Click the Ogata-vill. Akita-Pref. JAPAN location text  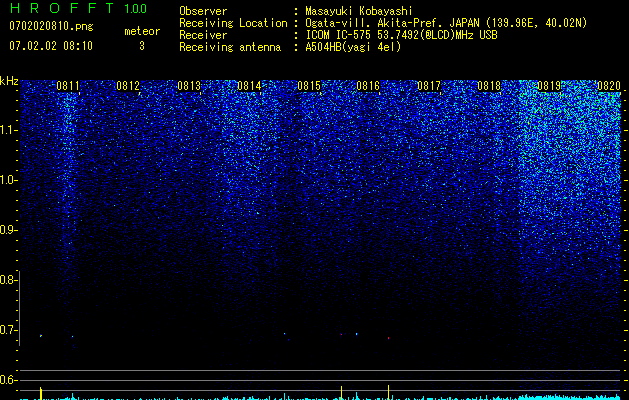pyautogui.click(x=446, y=23)
